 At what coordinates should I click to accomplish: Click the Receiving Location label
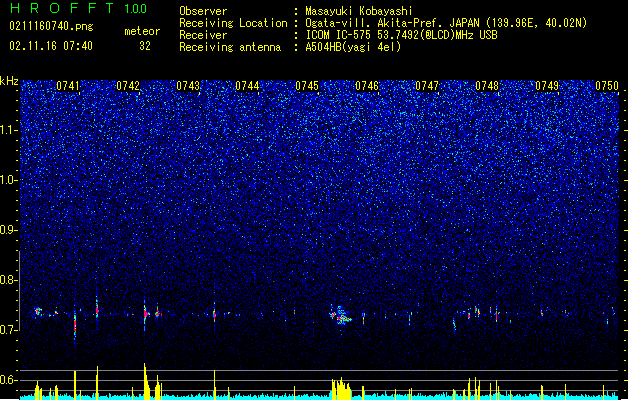coord(233,23)
